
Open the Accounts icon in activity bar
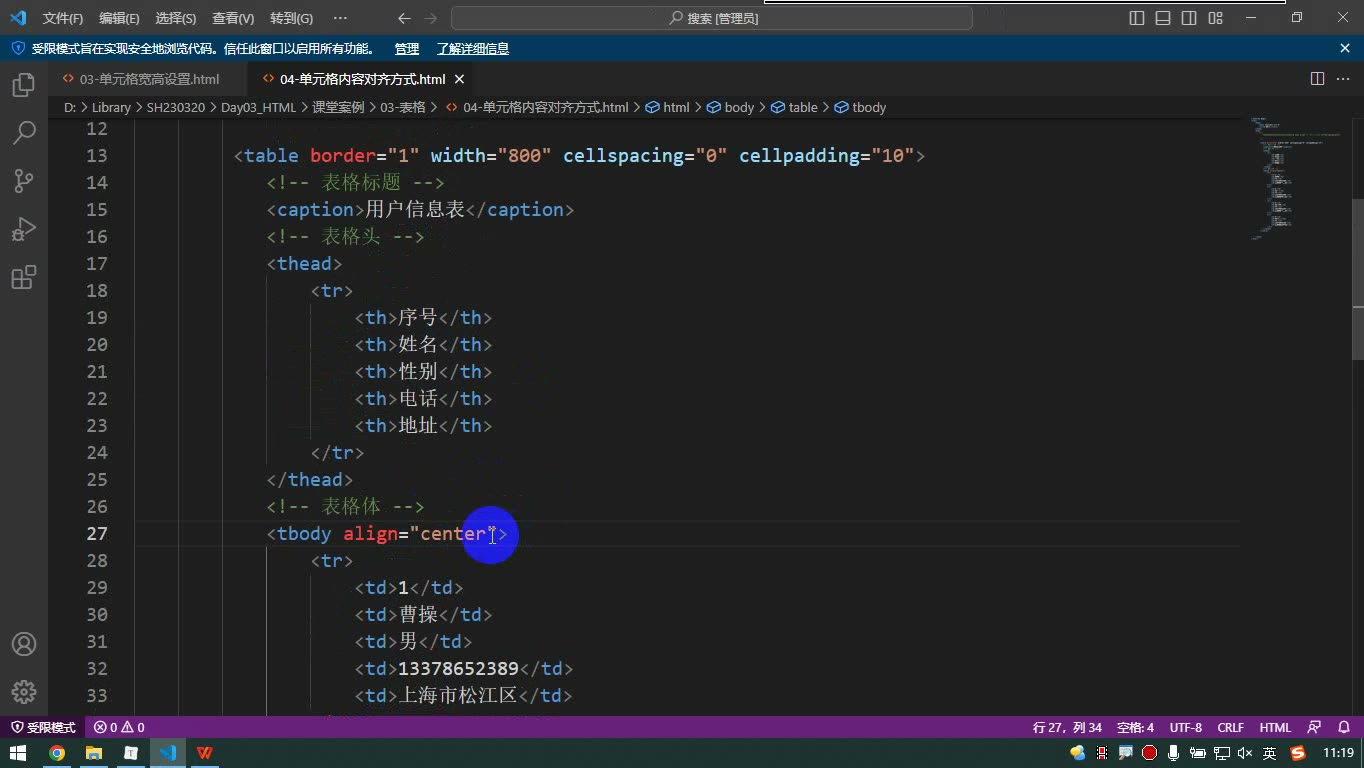click(x=24, y=644)
